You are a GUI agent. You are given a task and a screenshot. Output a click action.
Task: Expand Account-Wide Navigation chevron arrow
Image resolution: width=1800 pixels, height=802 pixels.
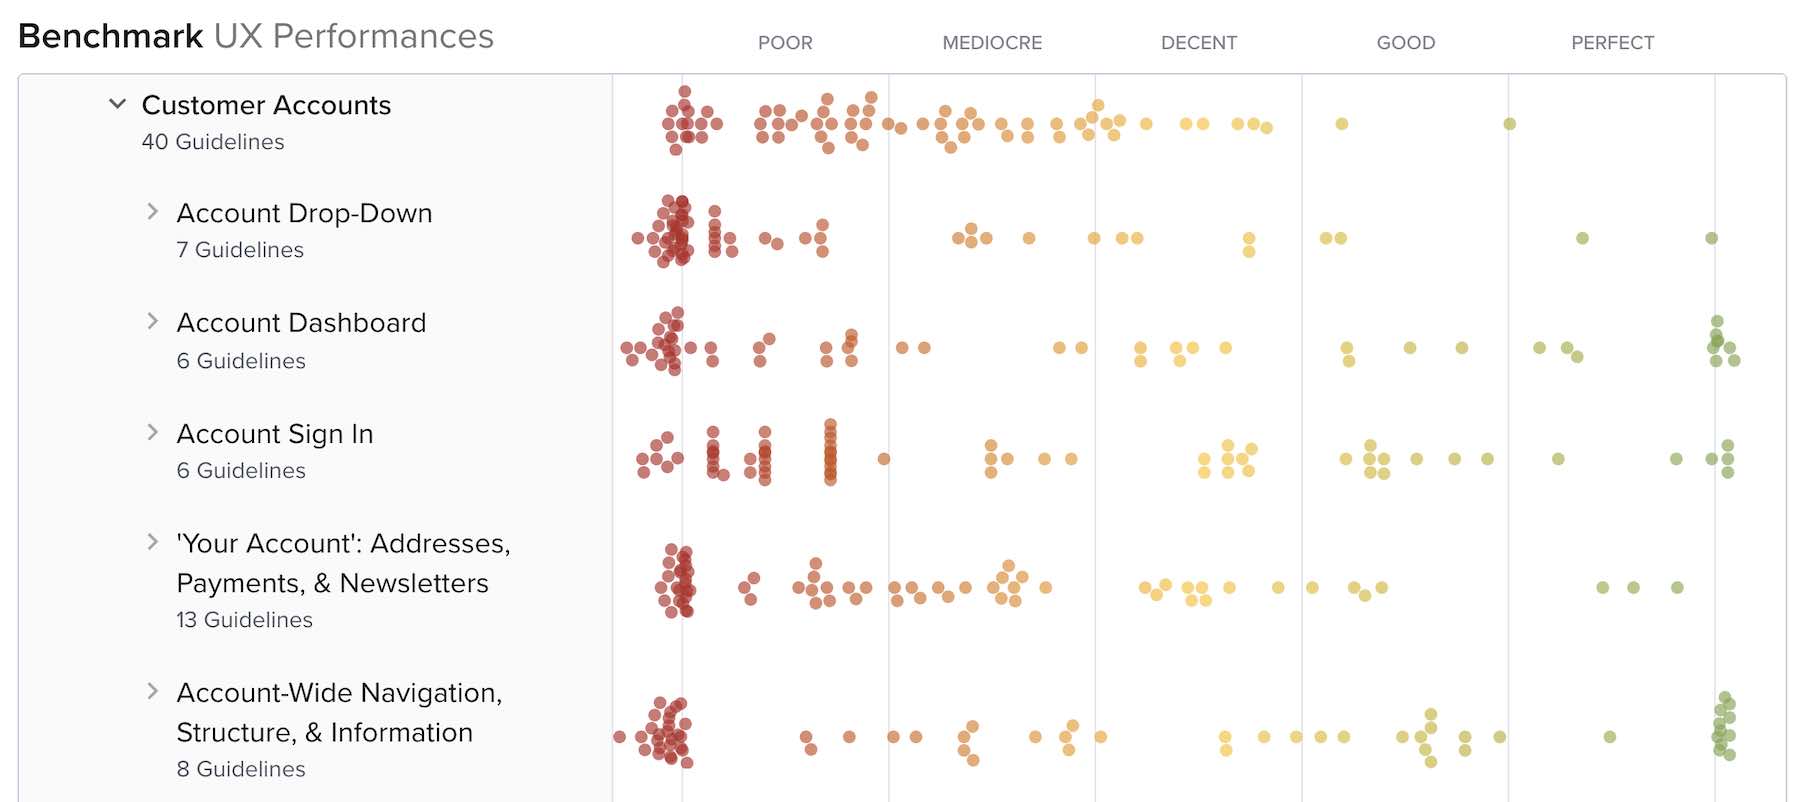pos(152,691)
